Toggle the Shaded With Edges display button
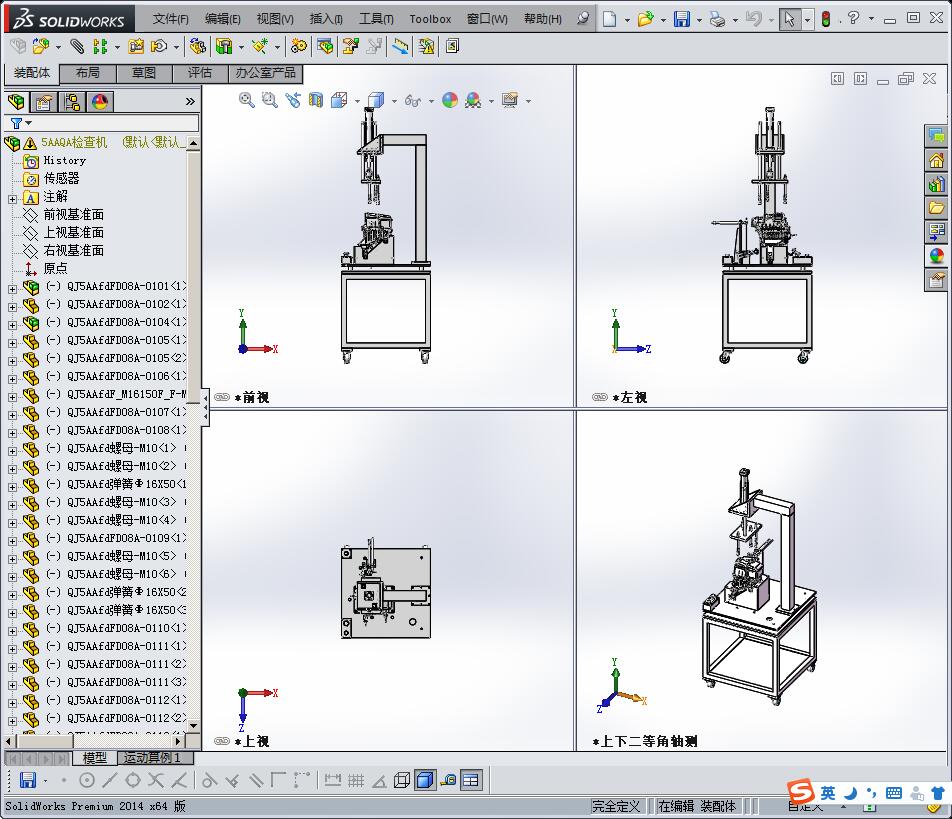This screenshot has height=819, width=952. click(x=425, y=780)
